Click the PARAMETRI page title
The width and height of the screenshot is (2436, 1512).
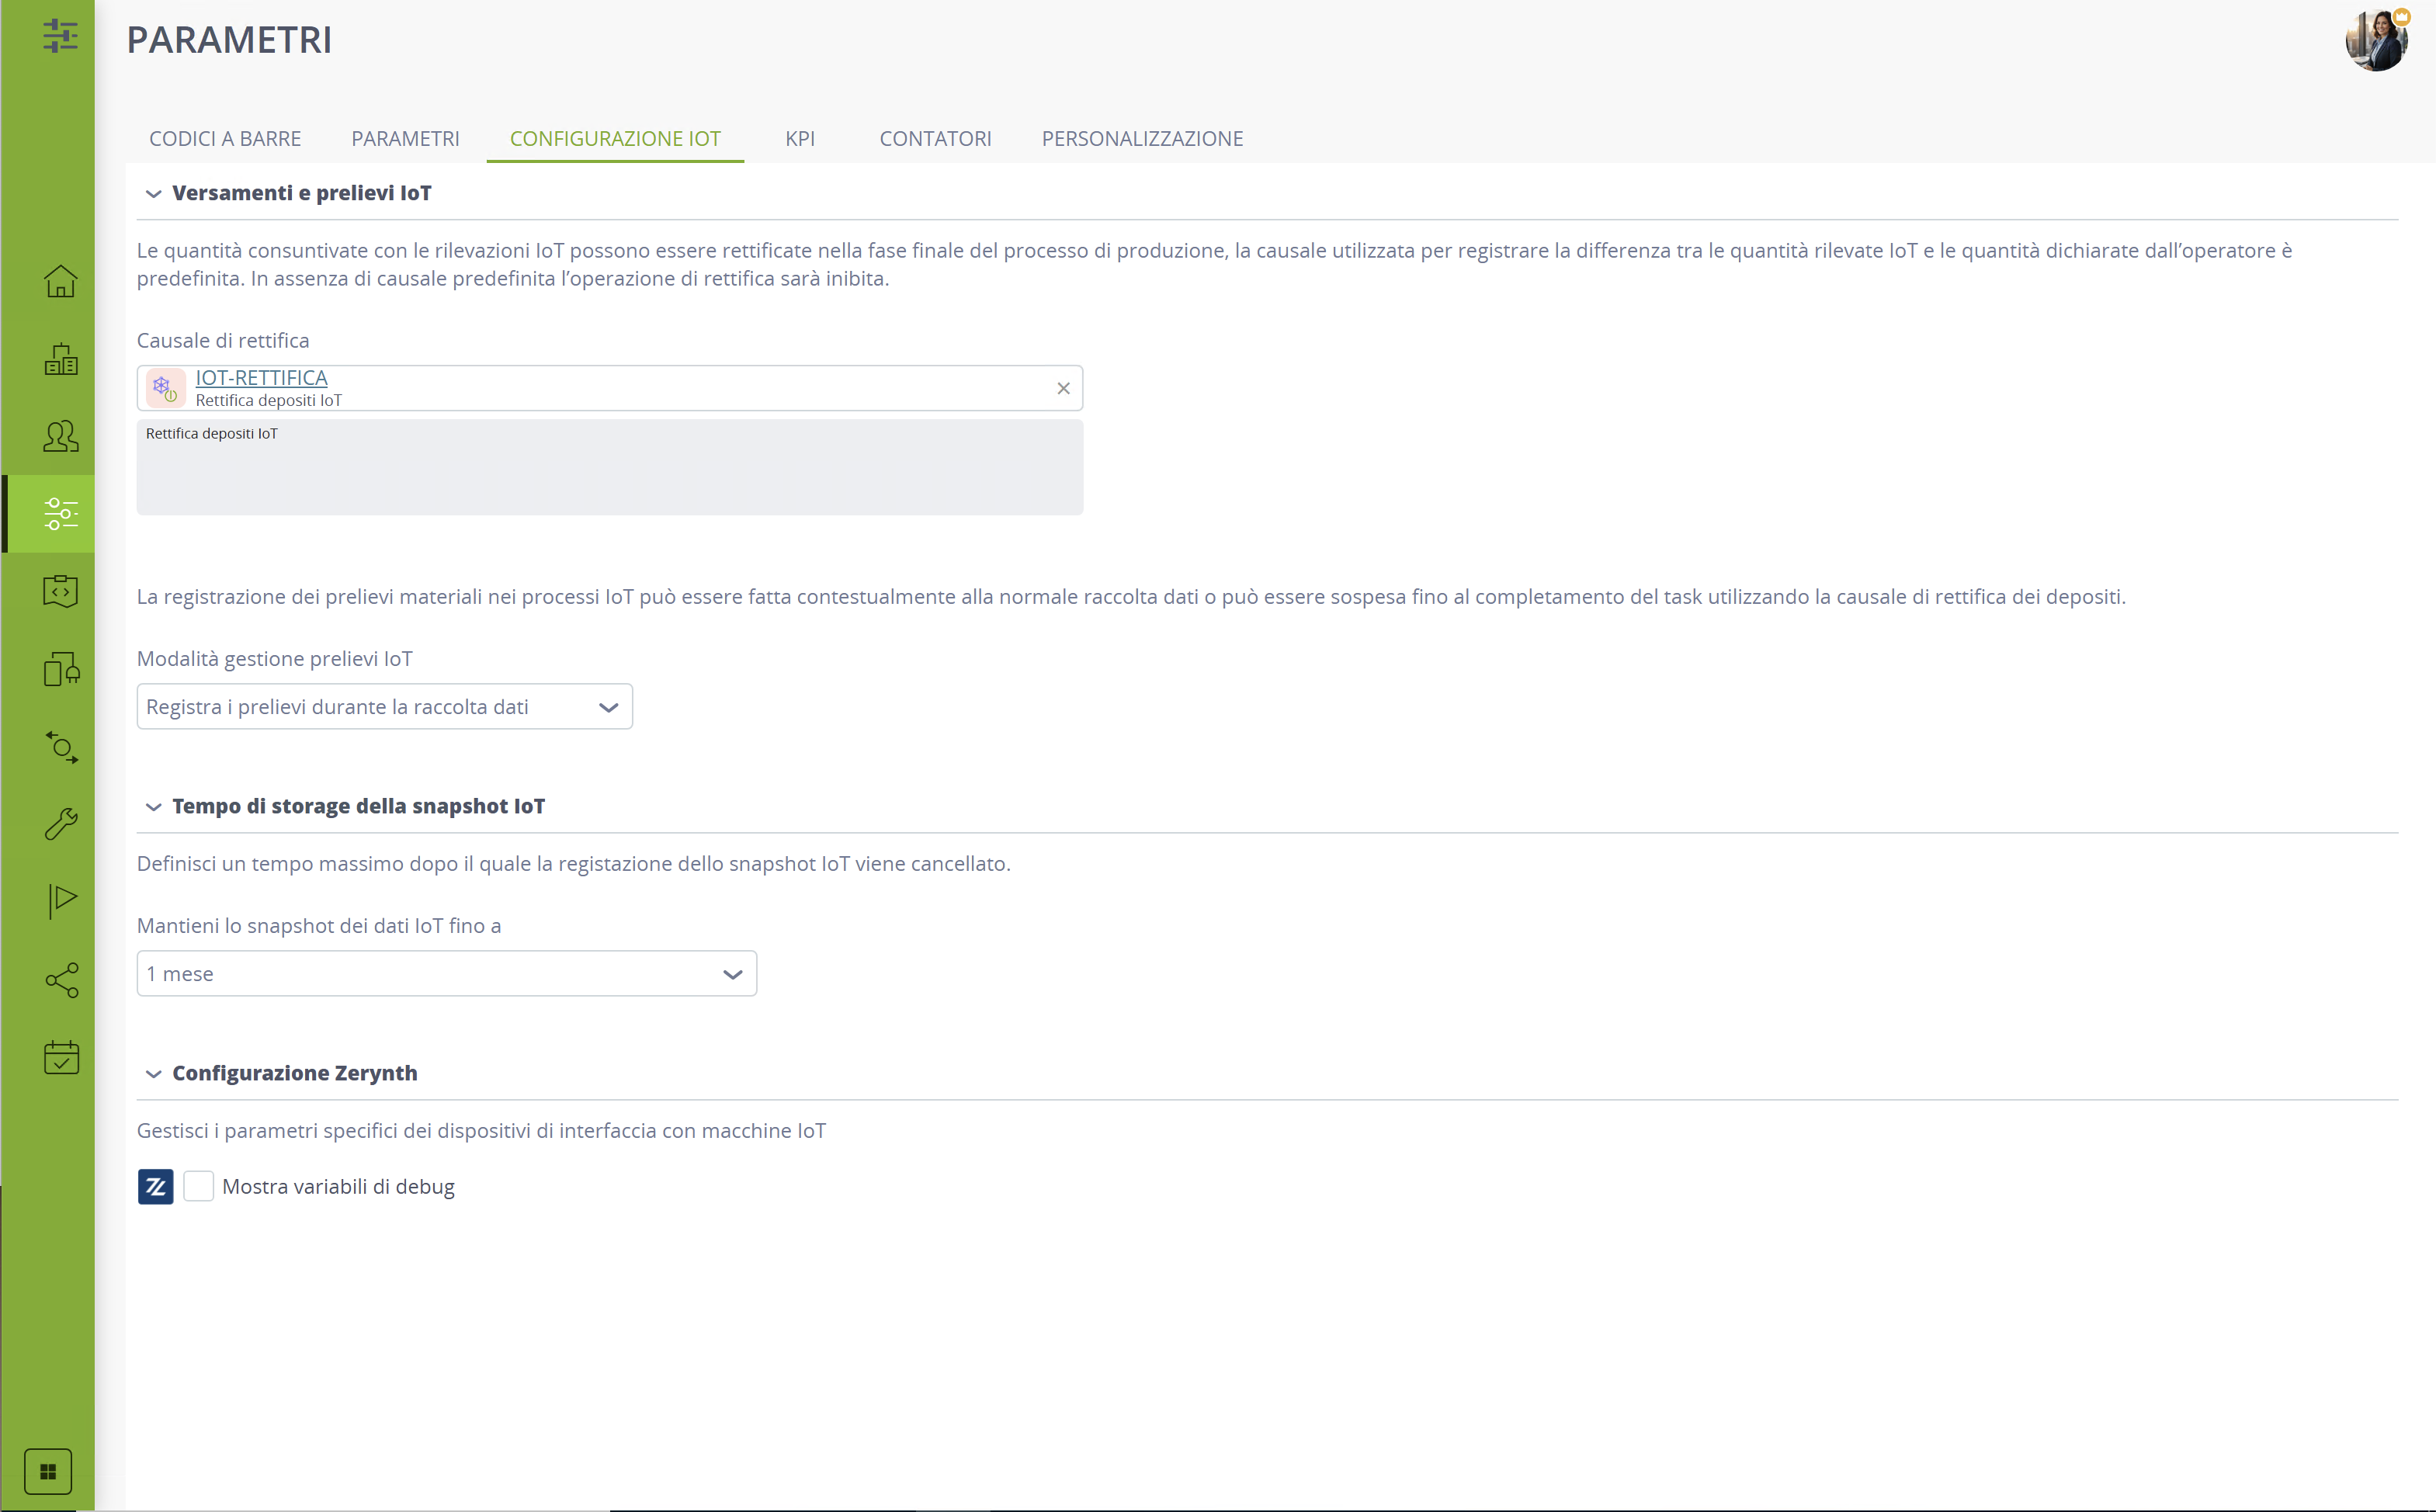click(229, 40)
